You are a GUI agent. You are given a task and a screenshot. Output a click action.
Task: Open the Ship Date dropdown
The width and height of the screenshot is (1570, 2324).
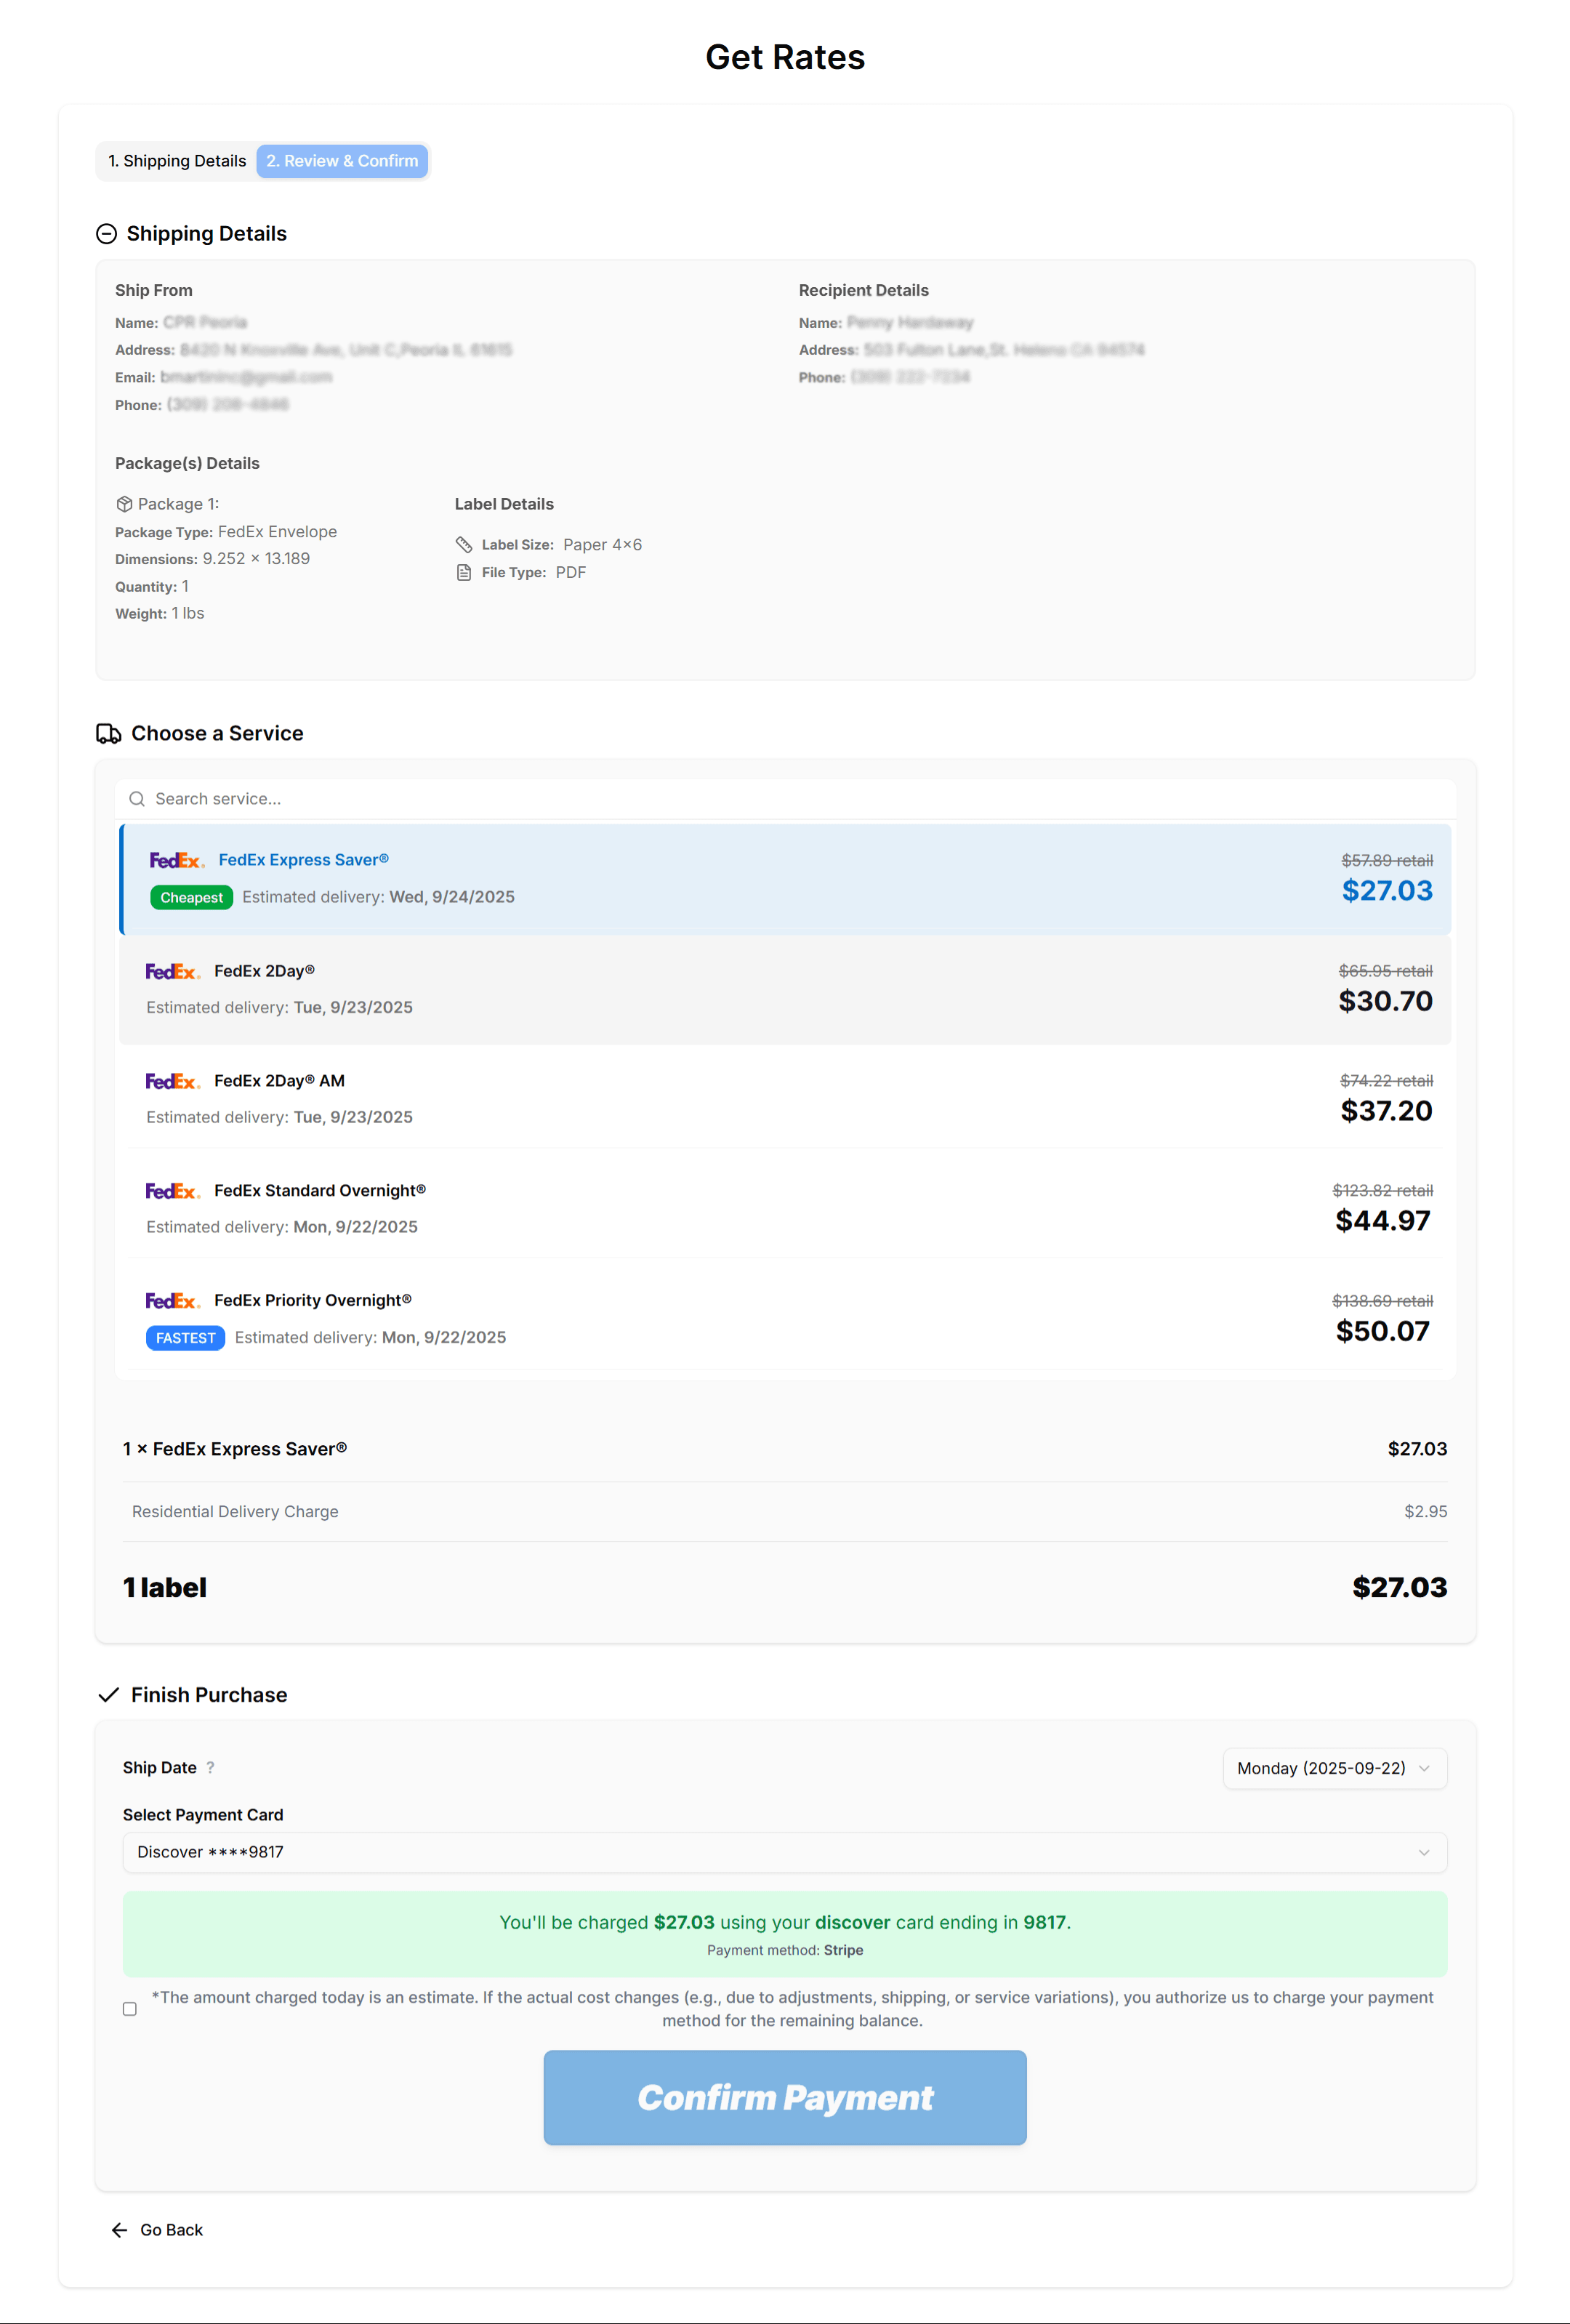pos(1334,1768)
